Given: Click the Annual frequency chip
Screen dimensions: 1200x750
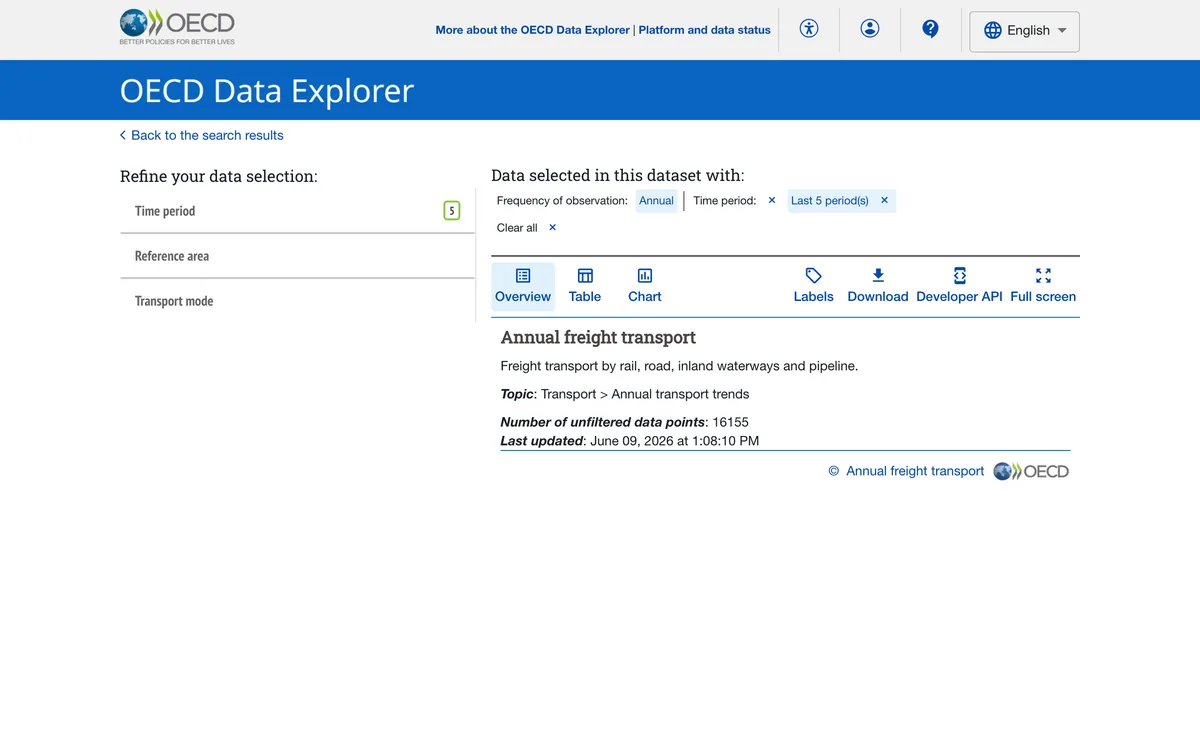Looking at the screenshot, I should 657,201.
